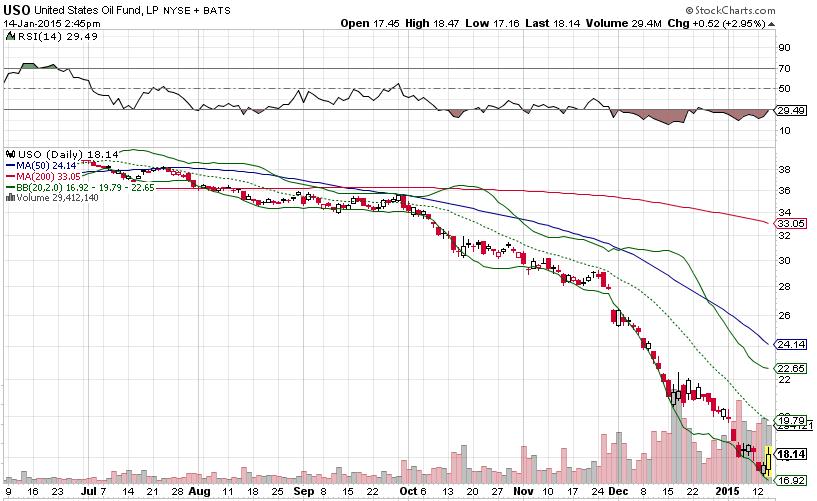Click the 'NYSE + BATS' exchange label
The image size is (817, 501).
[x=196, y=10]
